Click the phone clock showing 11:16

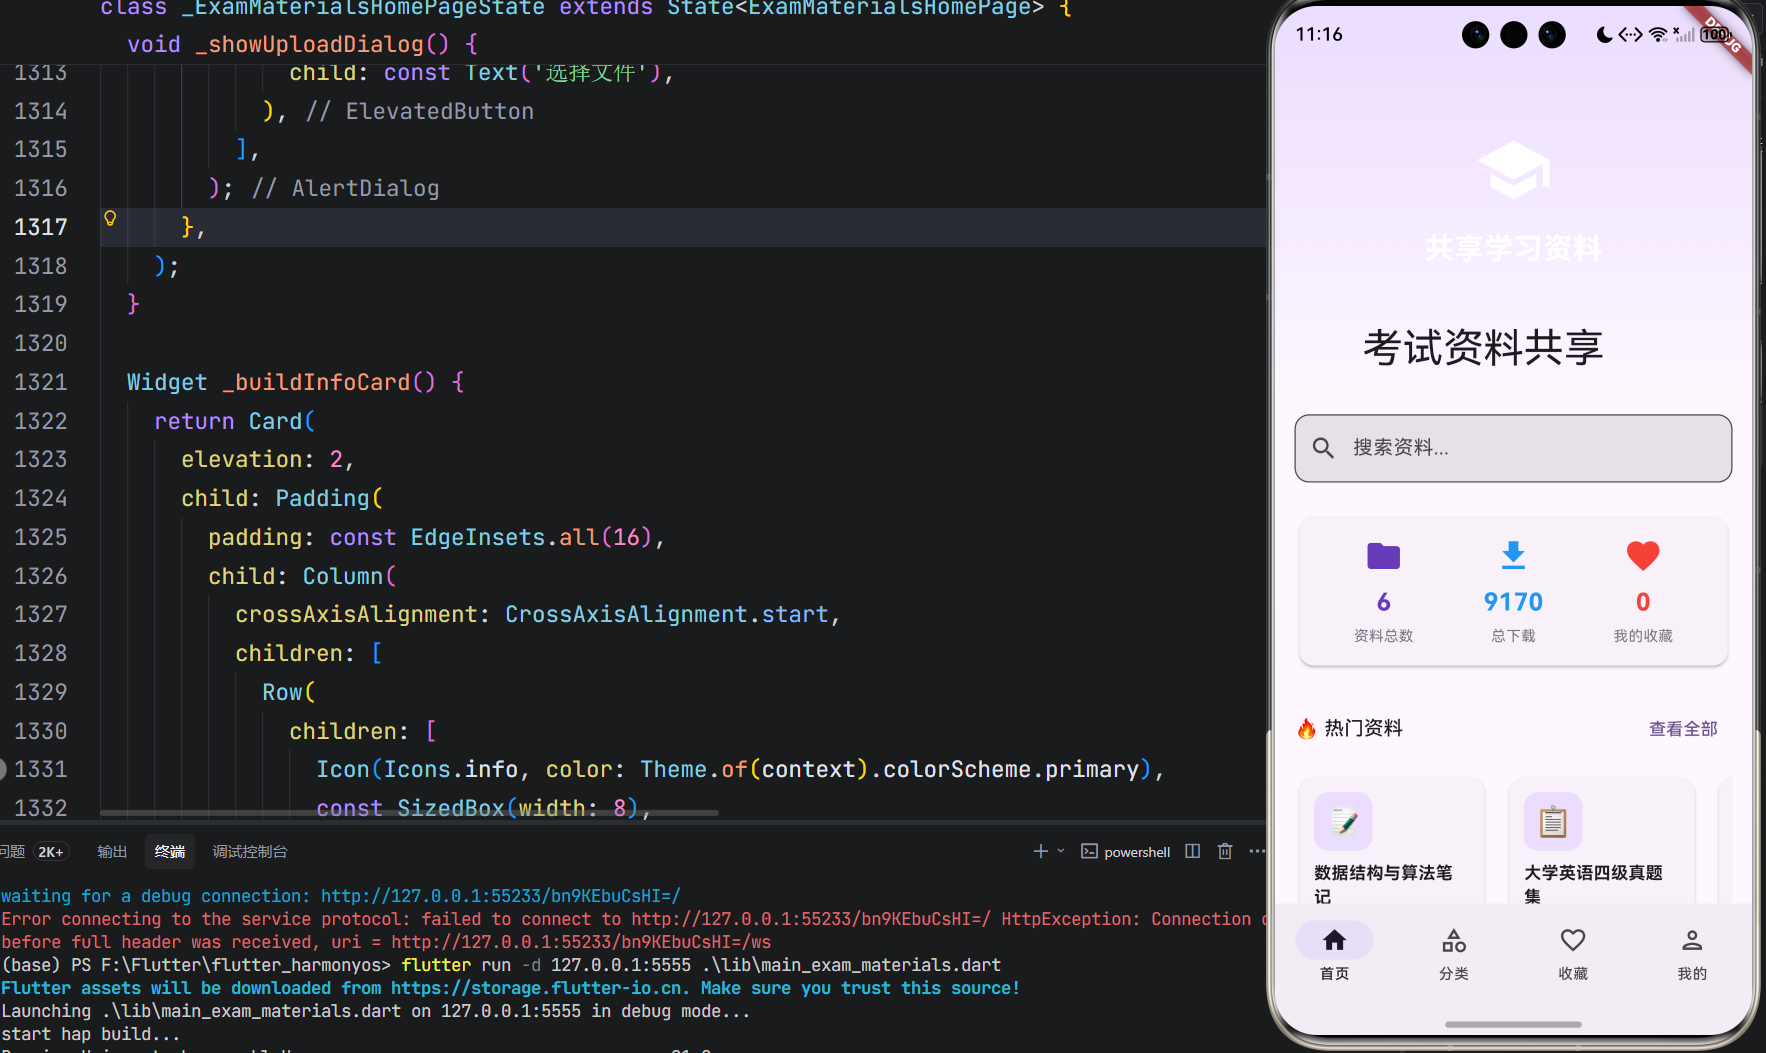click(1319, 34)
